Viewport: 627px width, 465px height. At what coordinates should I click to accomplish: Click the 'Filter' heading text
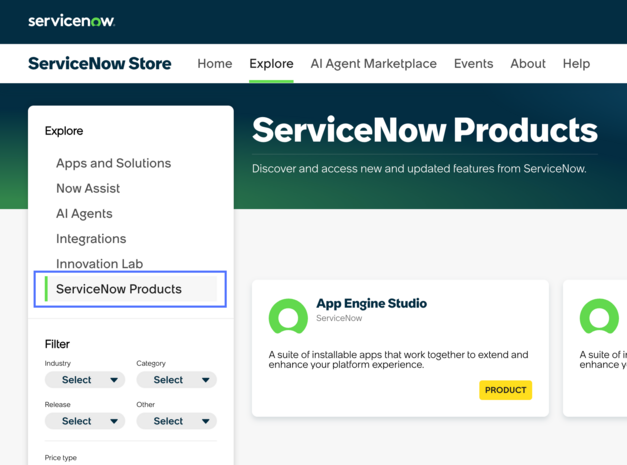57,344
